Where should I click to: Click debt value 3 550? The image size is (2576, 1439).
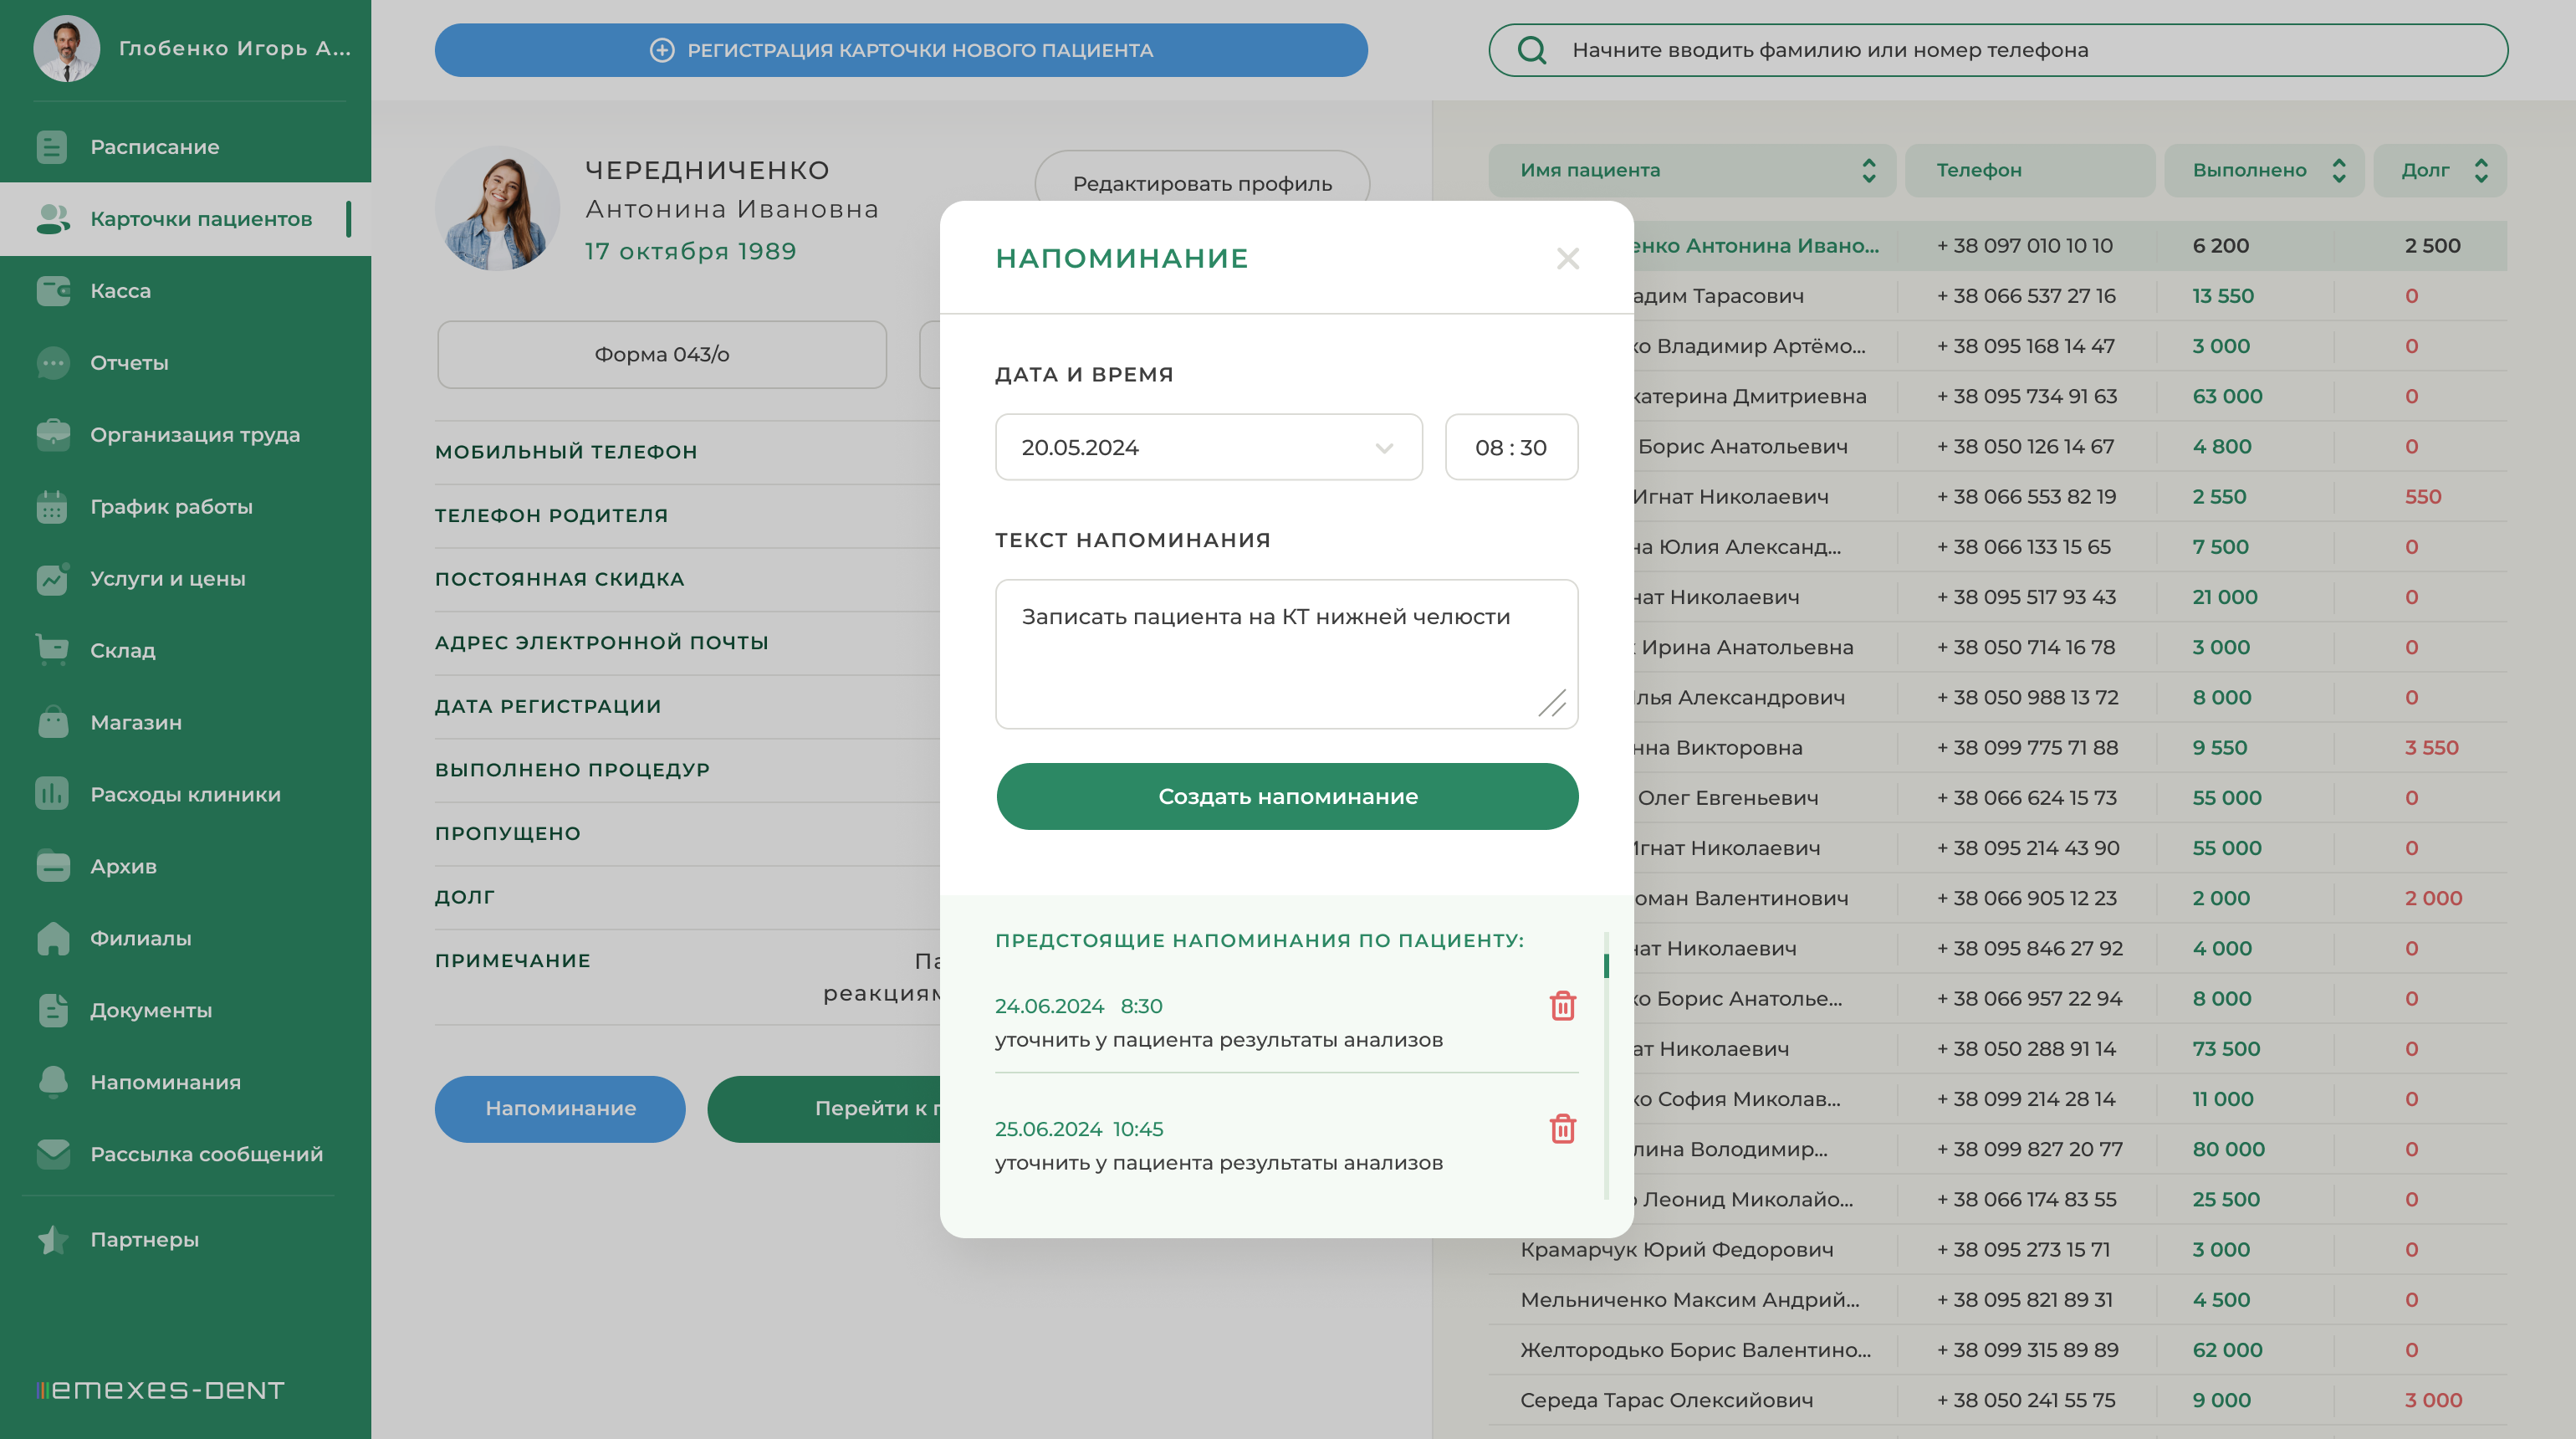(2431, 748)
